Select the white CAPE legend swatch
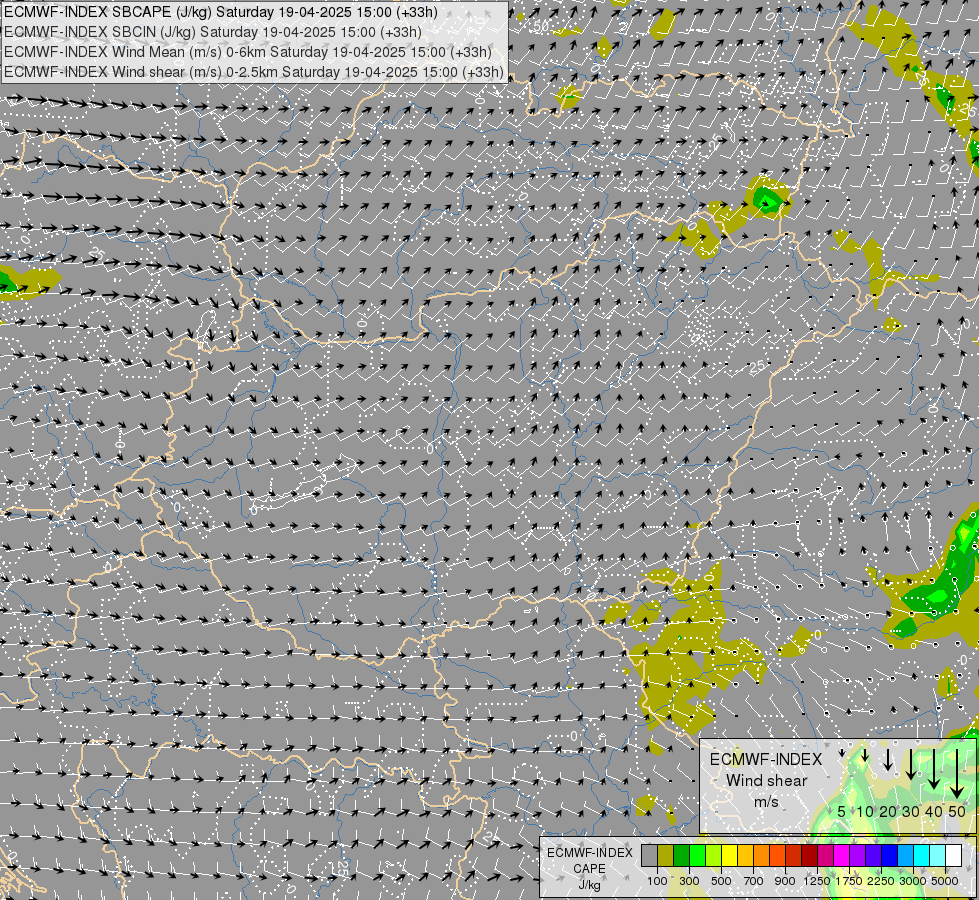The height and width of the screenshot is (900, 979). coord(953,855)
